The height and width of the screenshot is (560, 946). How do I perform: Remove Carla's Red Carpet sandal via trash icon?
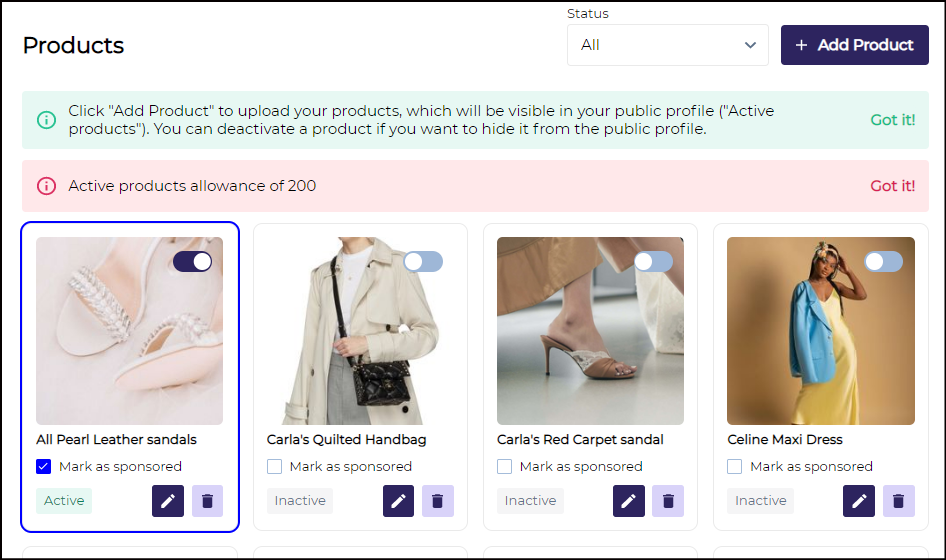(668, 501)
